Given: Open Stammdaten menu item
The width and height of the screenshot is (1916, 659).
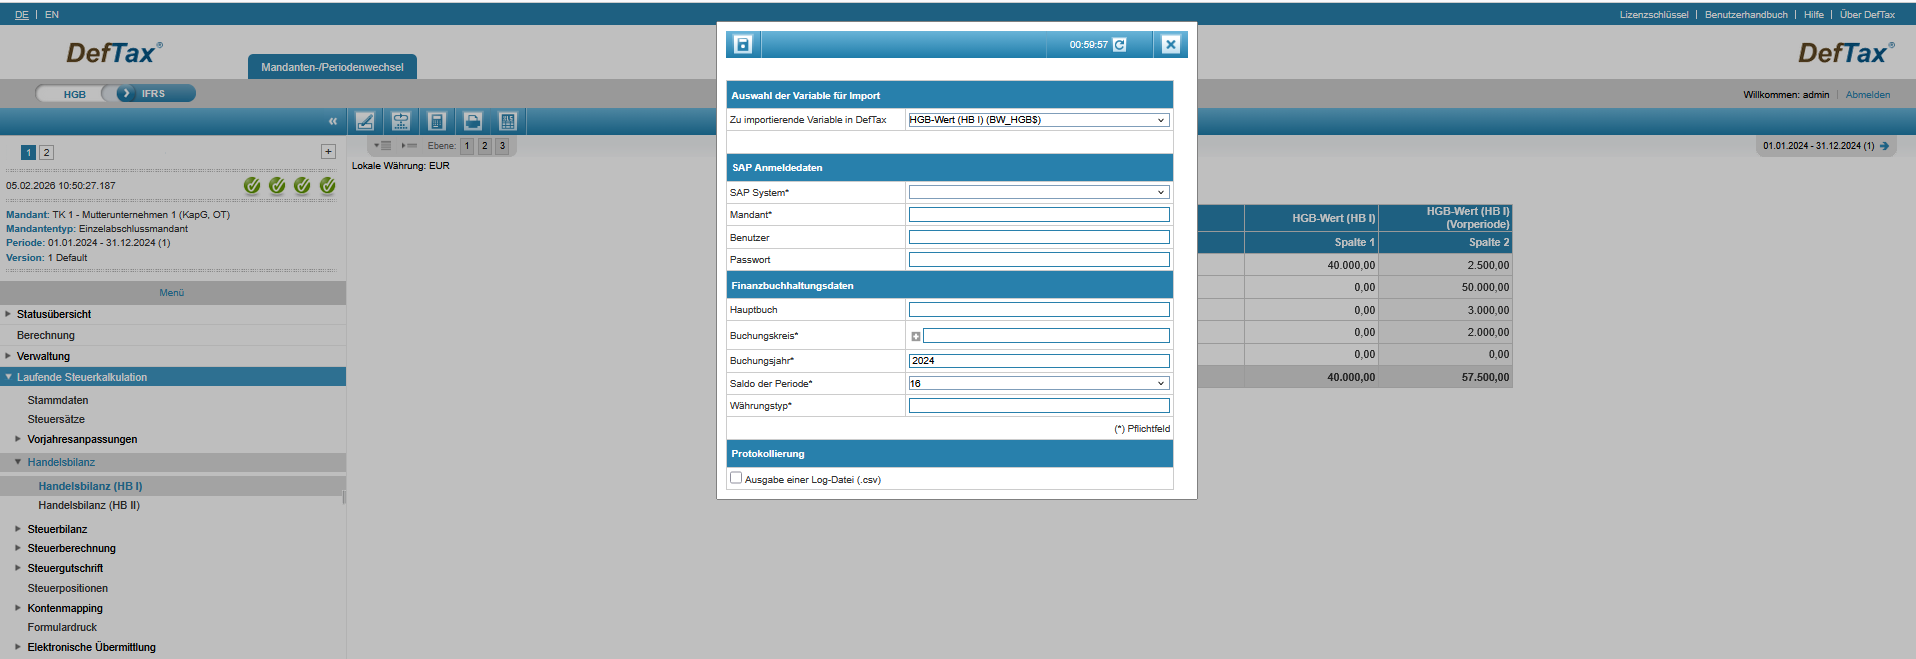Looking at the screenshot, I should tap(58, 400).
